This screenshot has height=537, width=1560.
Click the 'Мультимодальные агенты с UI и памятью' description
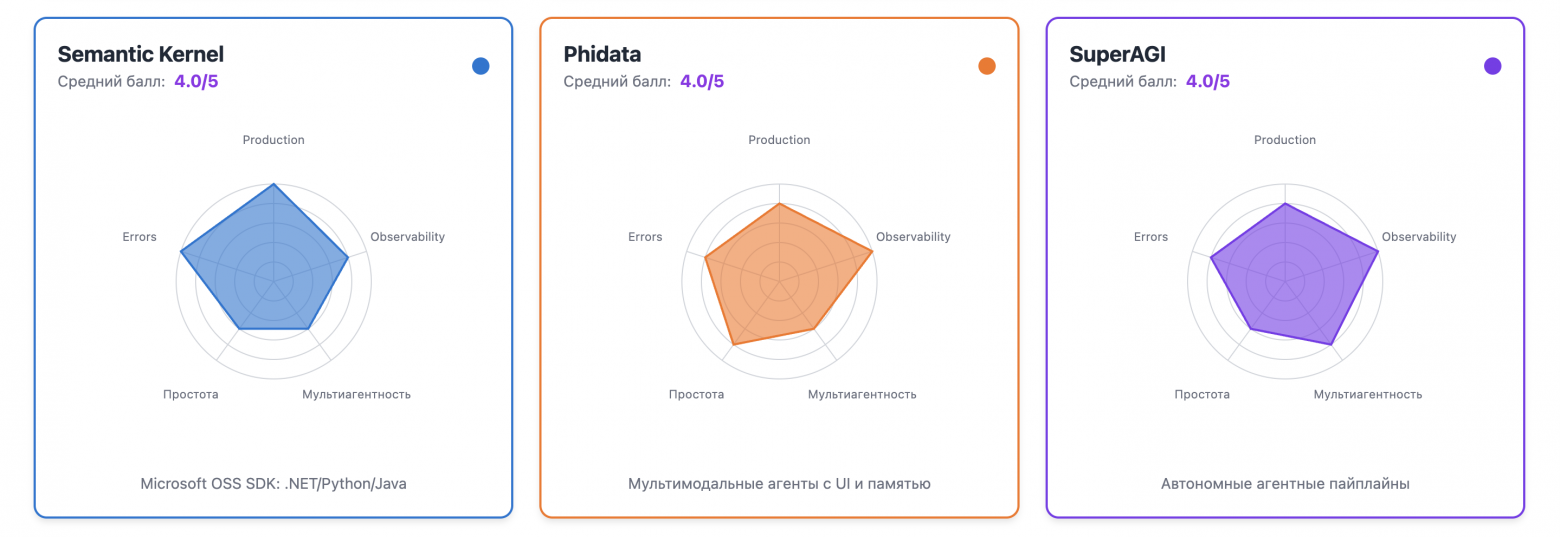[x=779, y=484]
